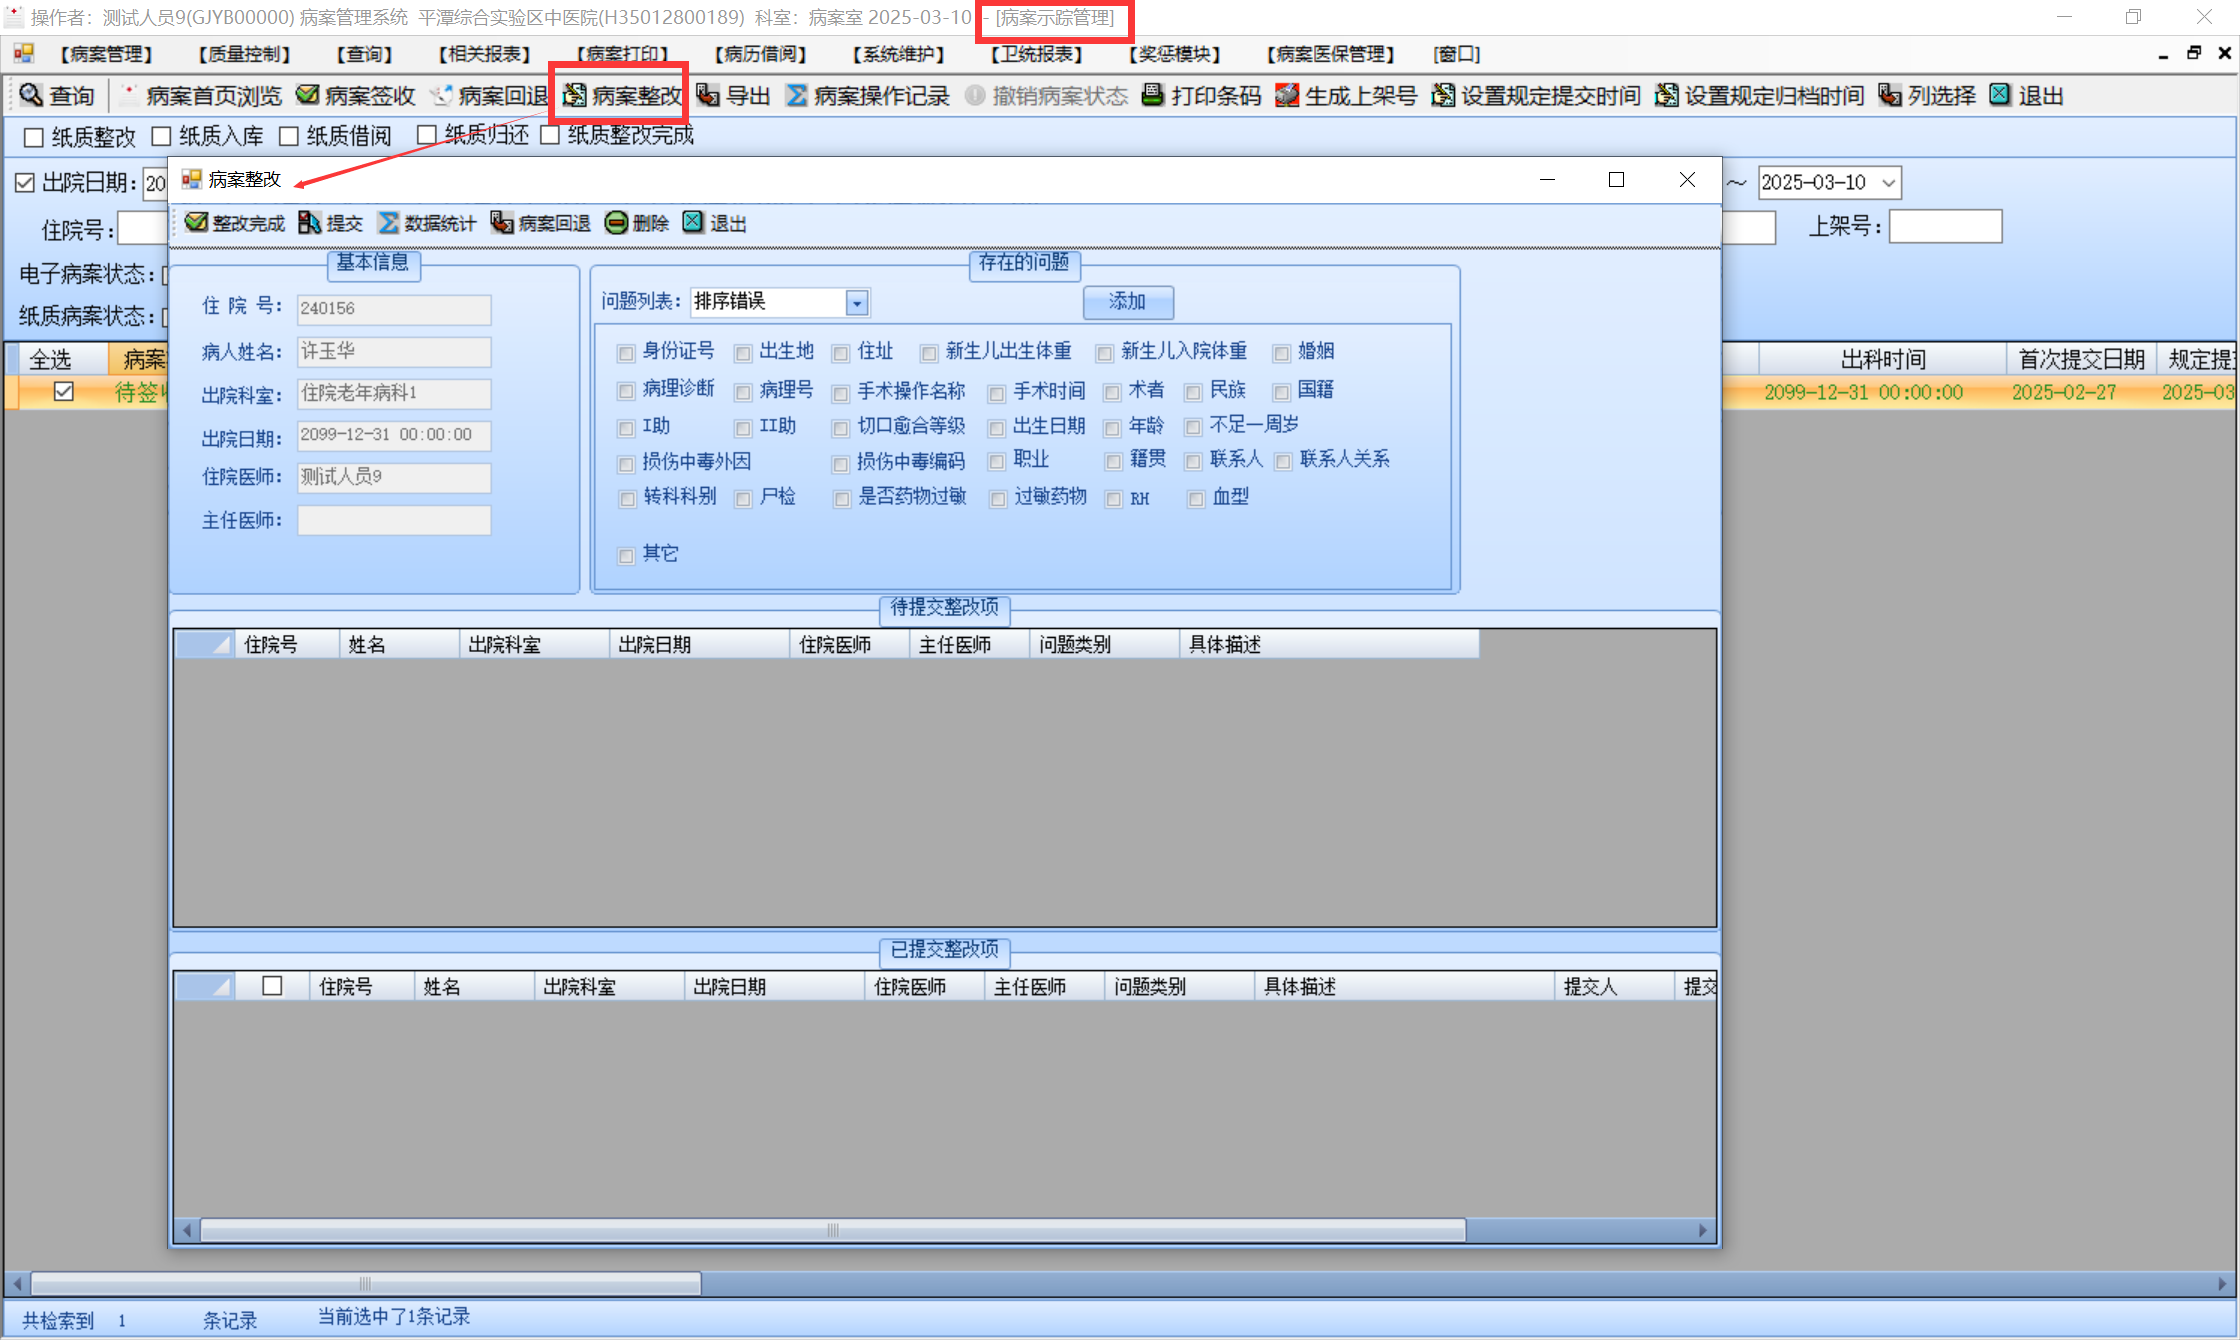Open 数据统计 statistics tool
The height and width of the screenshot is (1340, 2240).
[389, 223]
